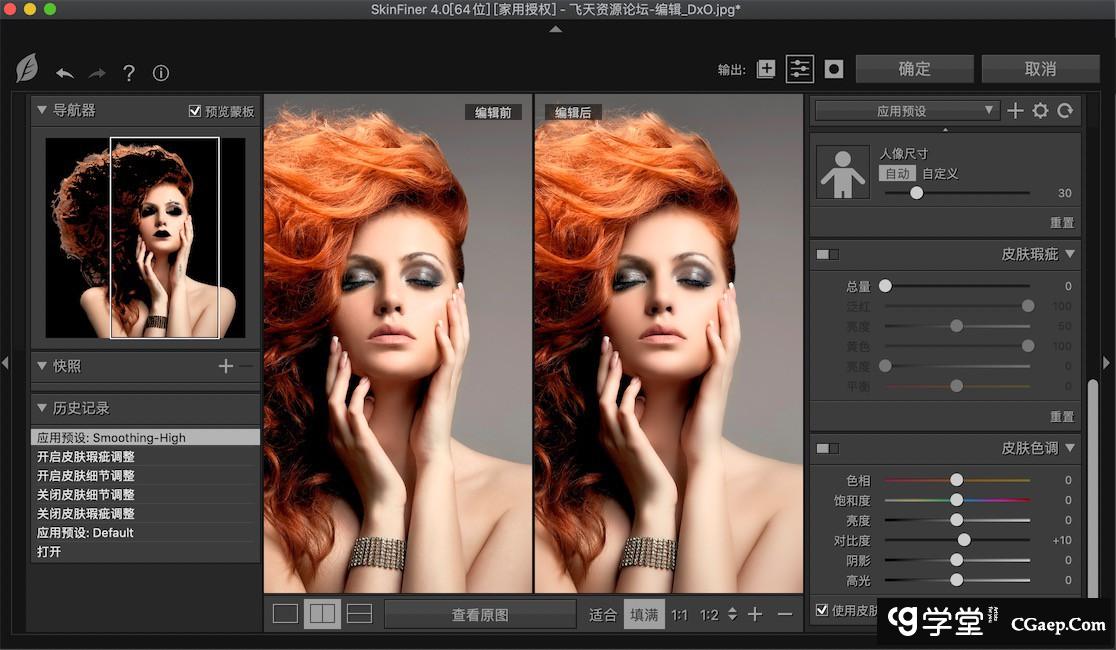Viewport: 1116px width, 650px height.
Task: Uncheck the 预览蒙板 checkbox
Action: (195, 111)
